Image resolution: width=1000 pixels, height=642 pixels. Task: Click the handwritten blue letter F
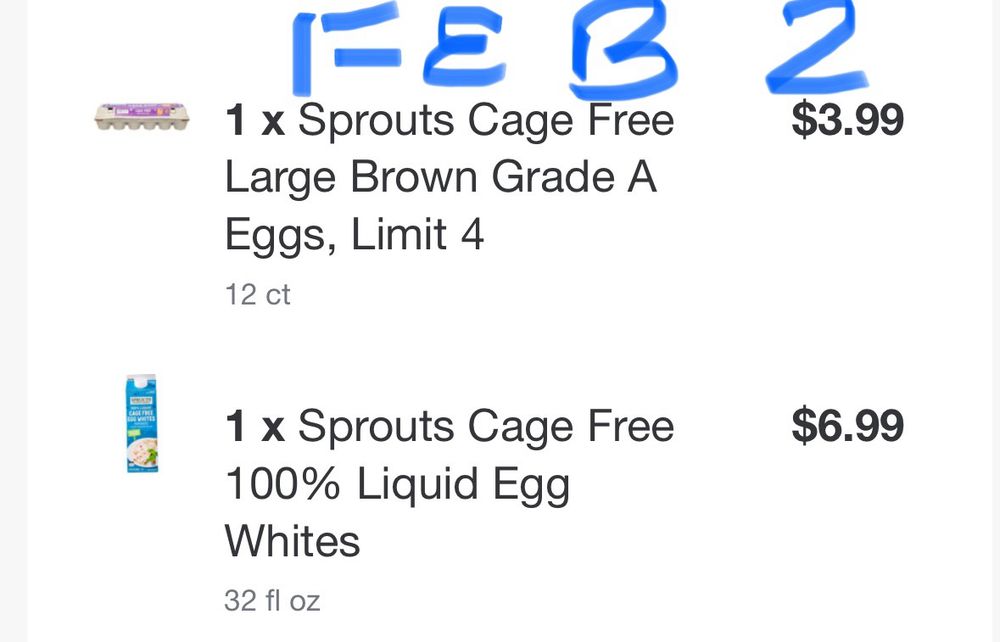pyautogui.click(x=330, y=52)
